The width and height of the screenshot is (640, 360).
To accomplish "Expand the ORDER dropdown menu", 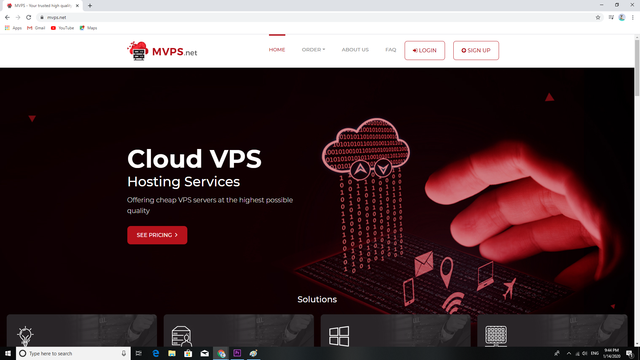I will 313,50.
